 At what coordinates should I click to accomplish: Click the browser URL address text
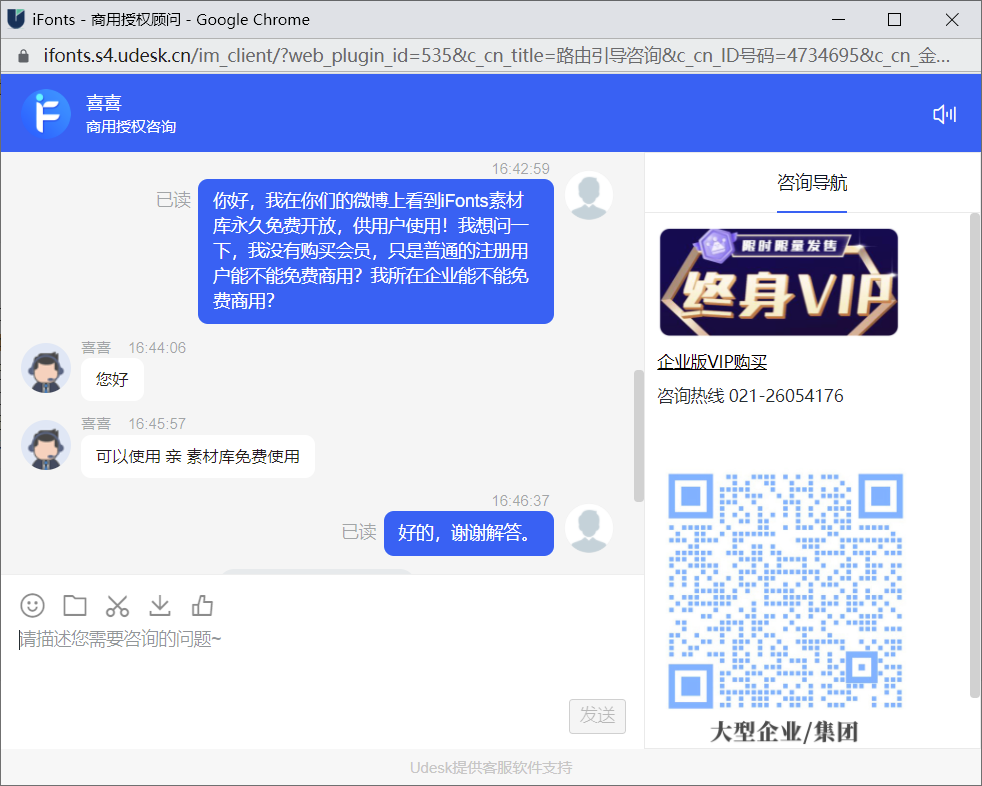pos(496,56)
